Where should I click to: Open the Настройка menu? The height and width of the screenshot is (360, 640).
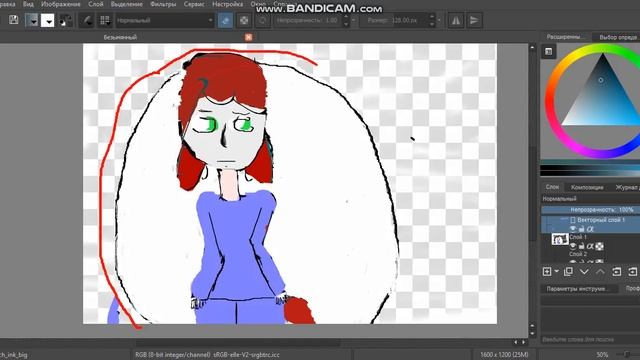pyautogui.click(x=228, y=4)
